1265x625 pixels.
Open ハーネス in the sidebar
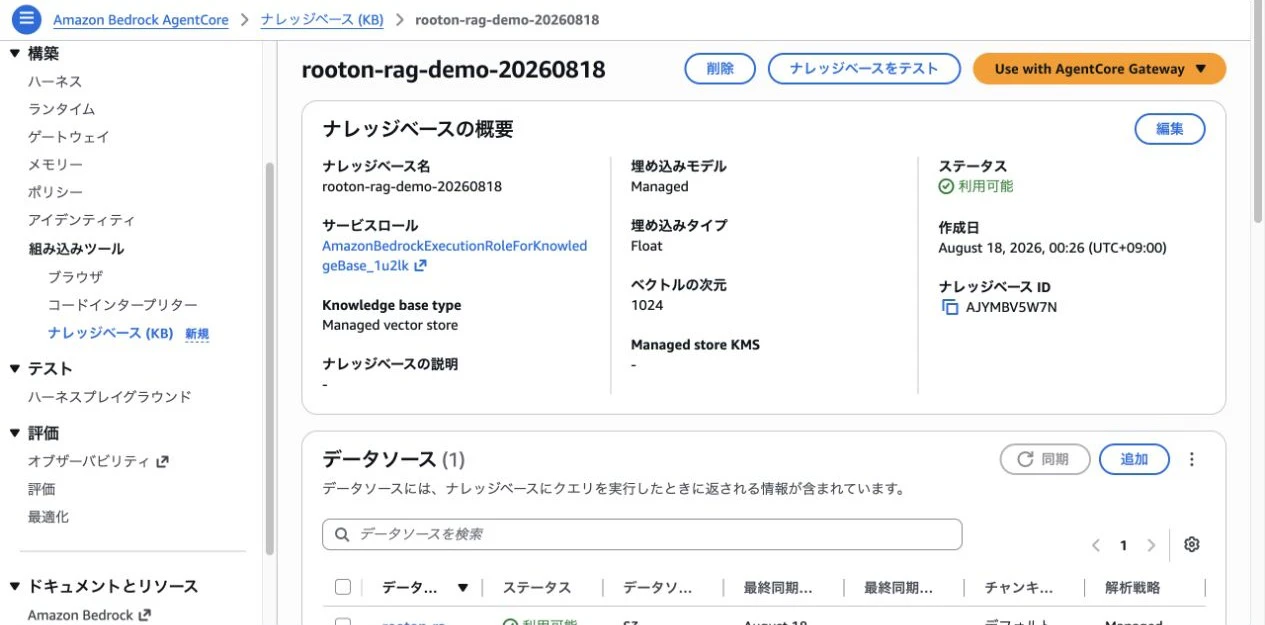click(55, 81)
